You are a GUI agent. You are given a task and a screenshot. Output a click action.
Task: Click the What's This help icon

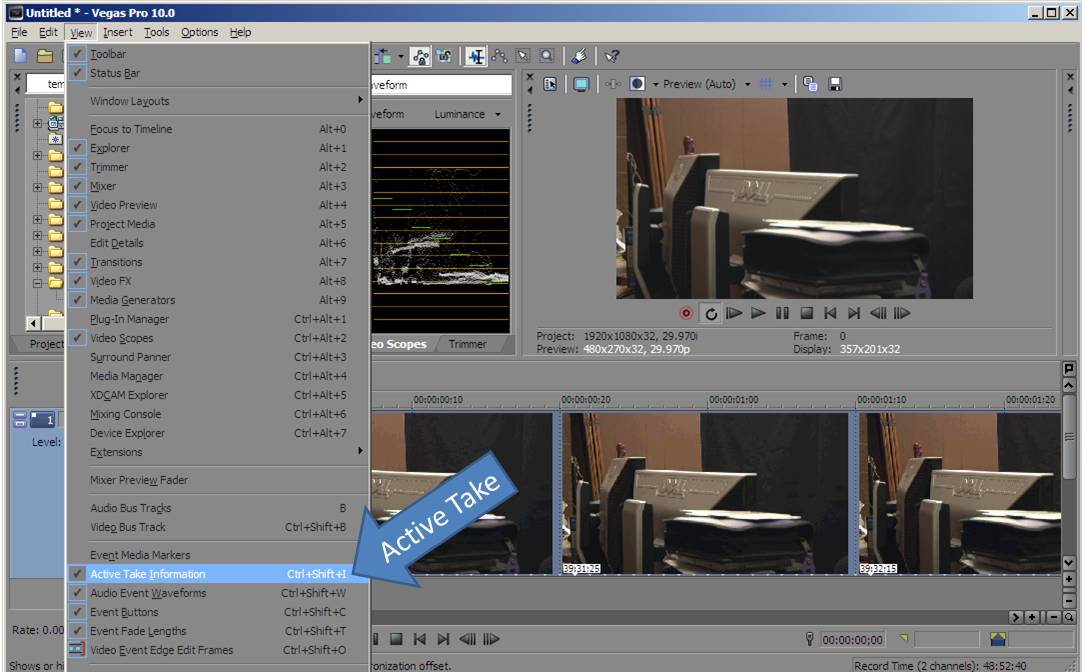[x=612, y=57]
